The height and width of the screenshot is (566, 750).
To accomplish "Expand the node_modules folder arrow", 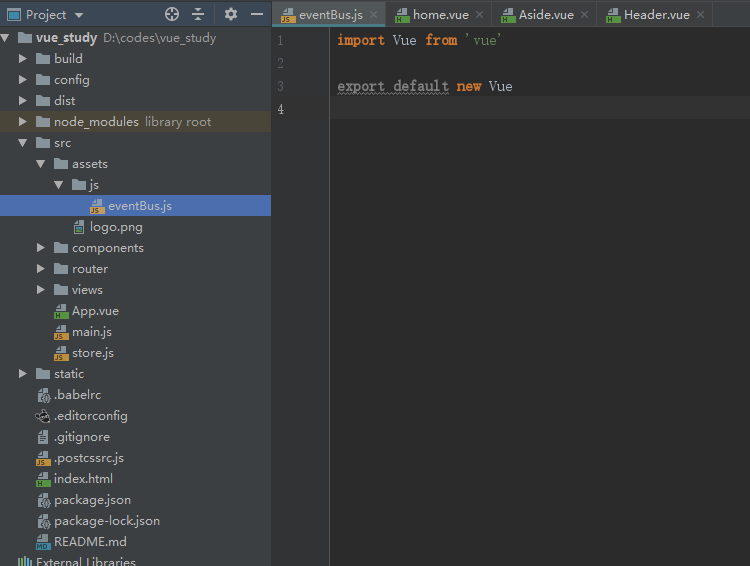I will [22, 122].
